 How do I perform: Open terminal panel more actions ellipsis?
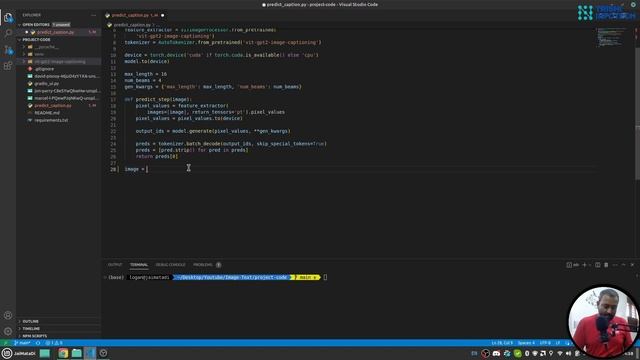(x=615, y=265)
